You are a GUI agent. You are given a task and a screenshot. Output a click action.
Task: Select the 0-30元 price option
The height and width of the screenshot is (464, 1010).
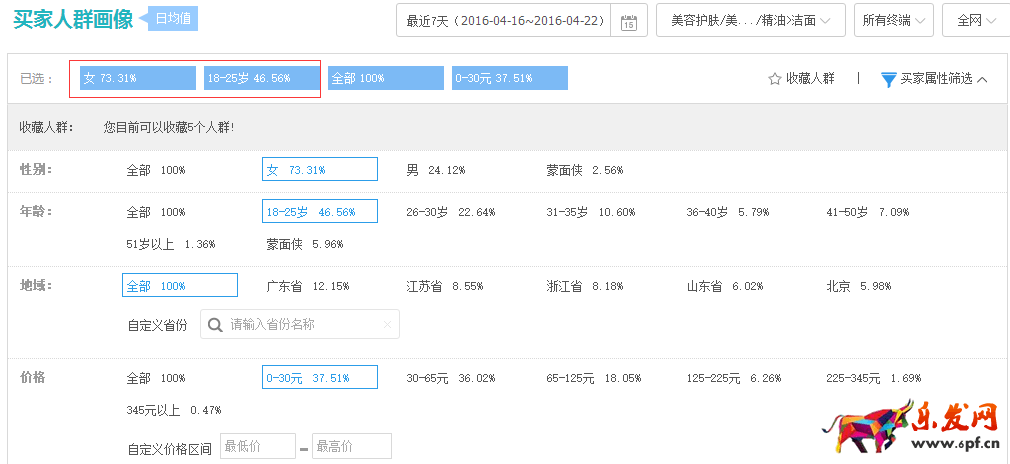pyautogui.click(x=319, y=378)
